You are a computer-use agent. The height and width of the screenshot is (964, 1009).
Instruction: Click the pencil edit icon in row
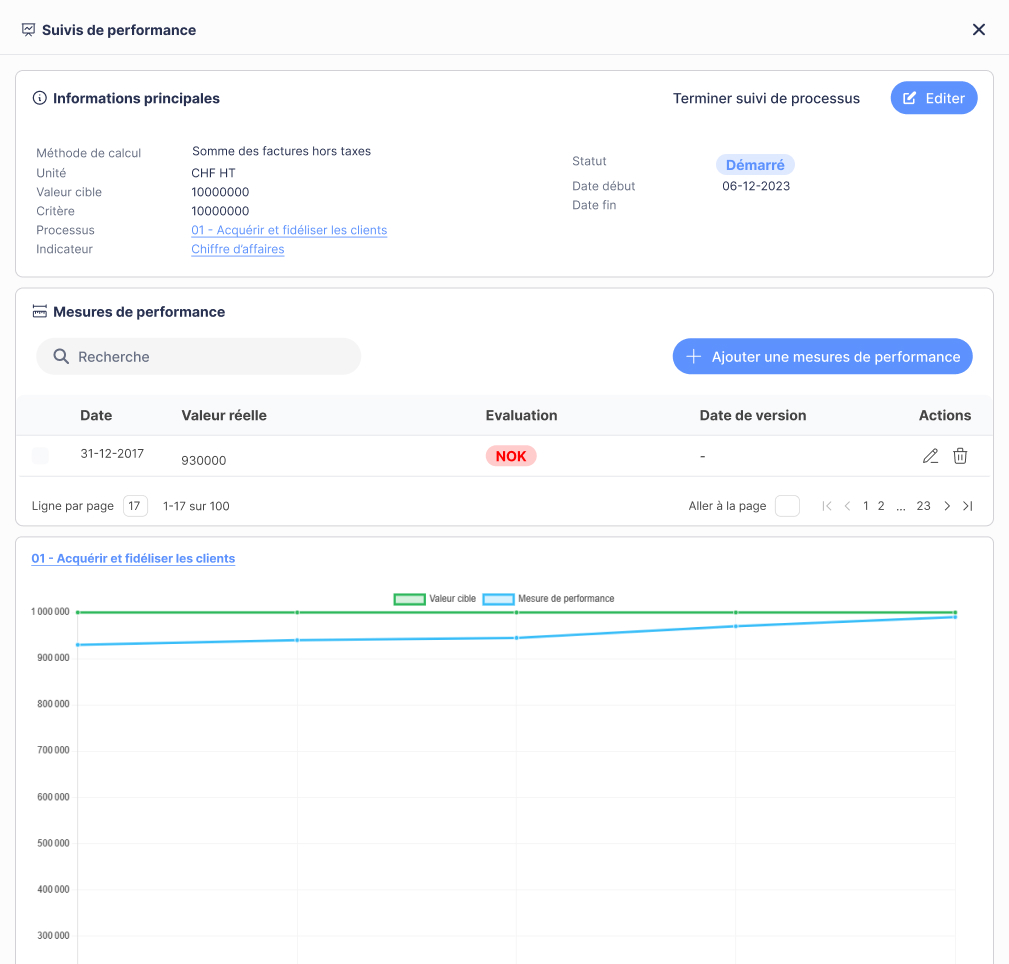pyautogui.click(x=930, y=456)
